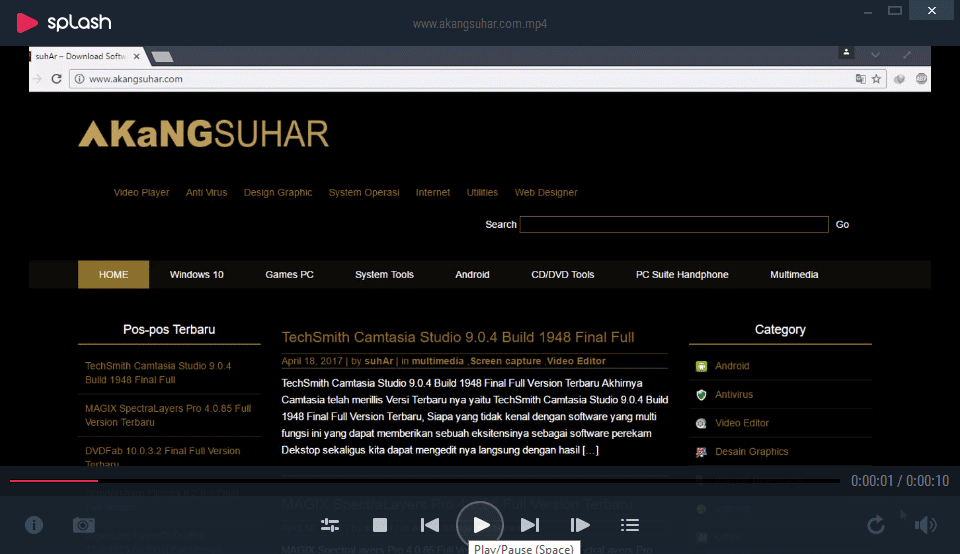Select the Multimedia menu item

[794, 274]
